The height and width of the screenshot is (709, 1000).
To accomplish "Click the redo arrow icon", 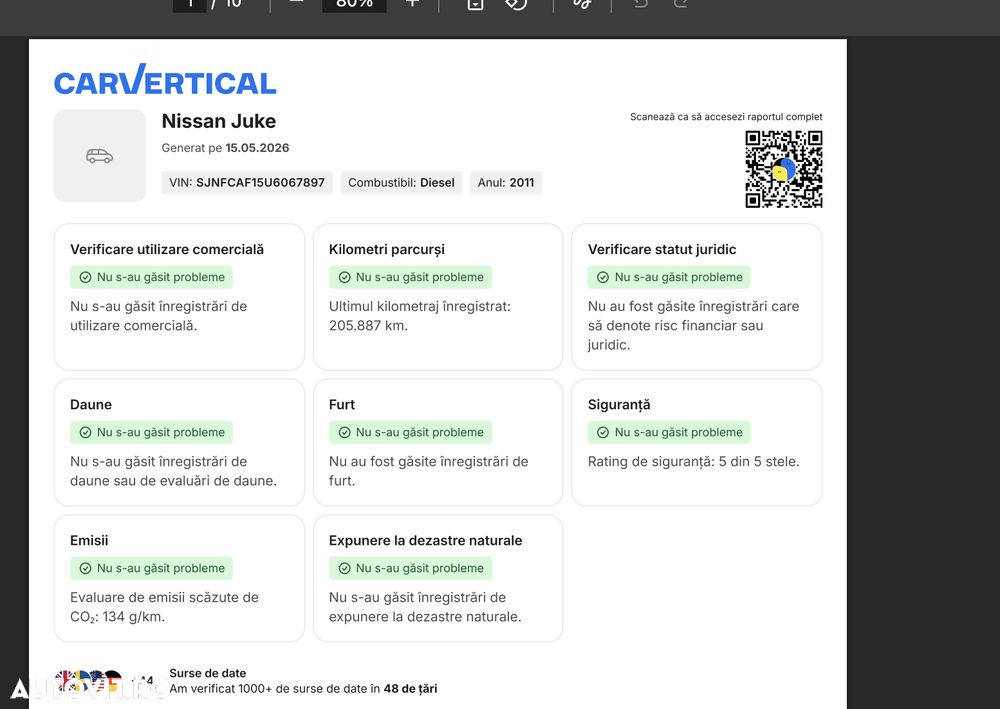I will coord(680,3).
